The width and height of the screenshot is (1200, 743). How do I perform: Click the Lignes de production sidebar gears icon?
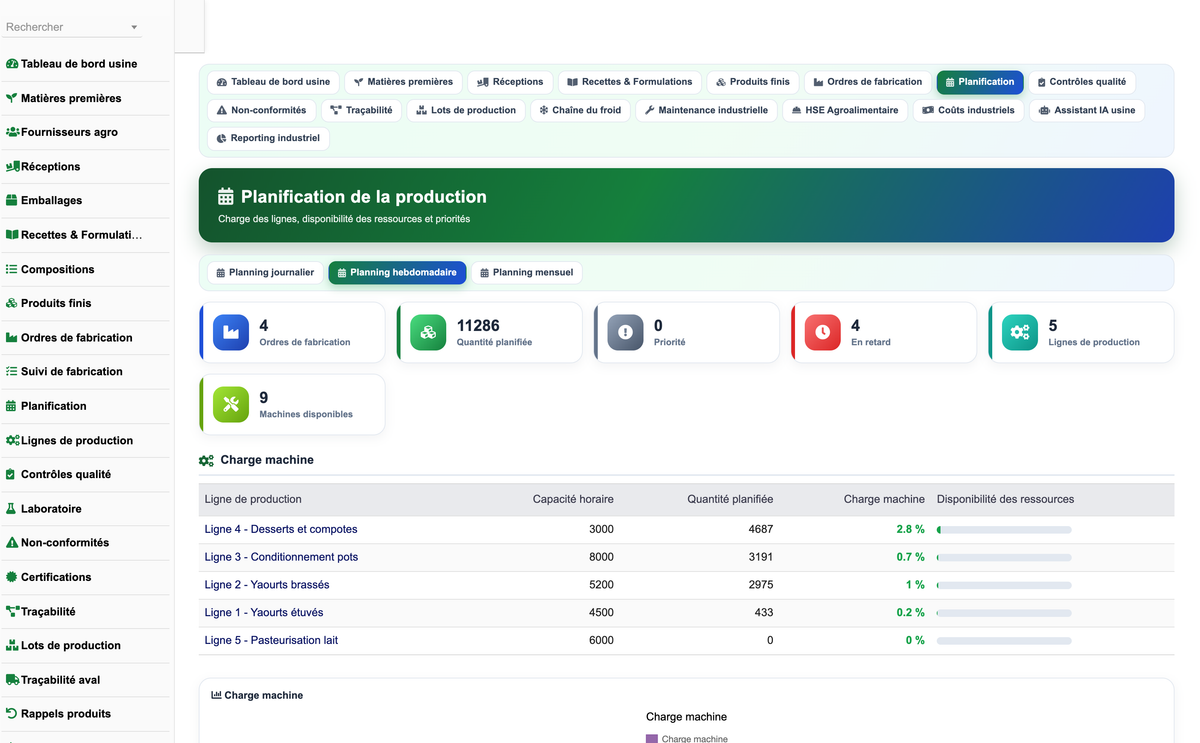[x=13, y=440]
